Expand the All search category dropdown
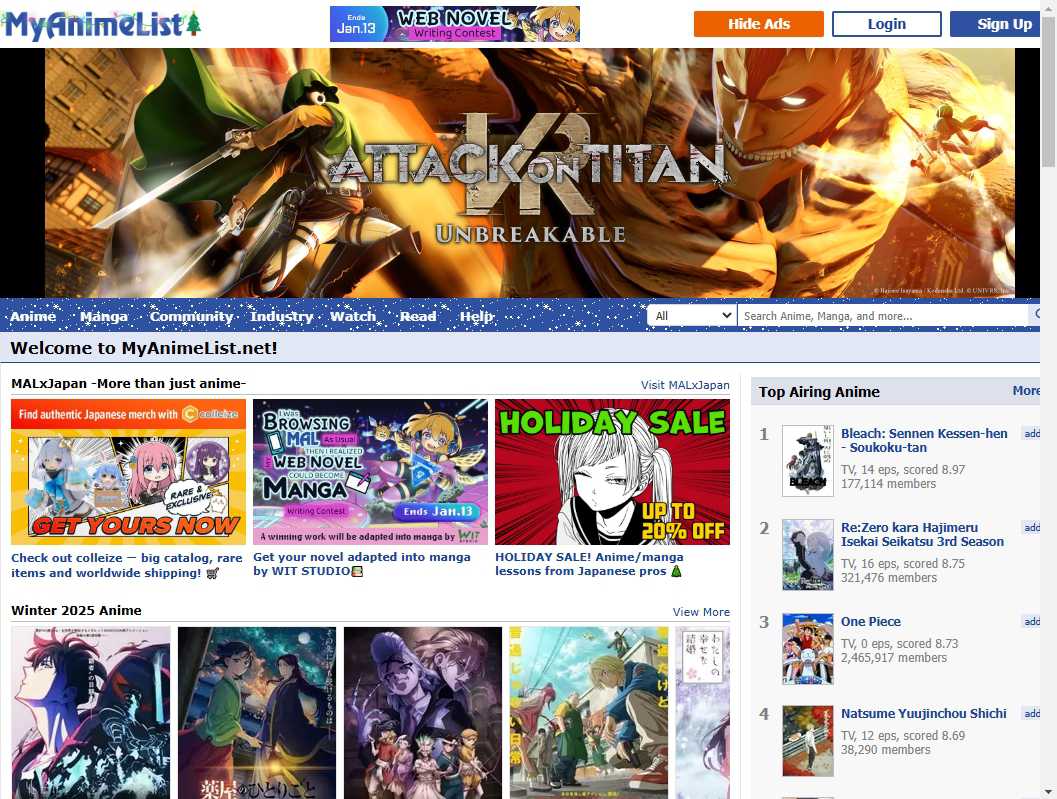Screen dimensions: 1057x799 pyautogui.click(x=692, y=316)
